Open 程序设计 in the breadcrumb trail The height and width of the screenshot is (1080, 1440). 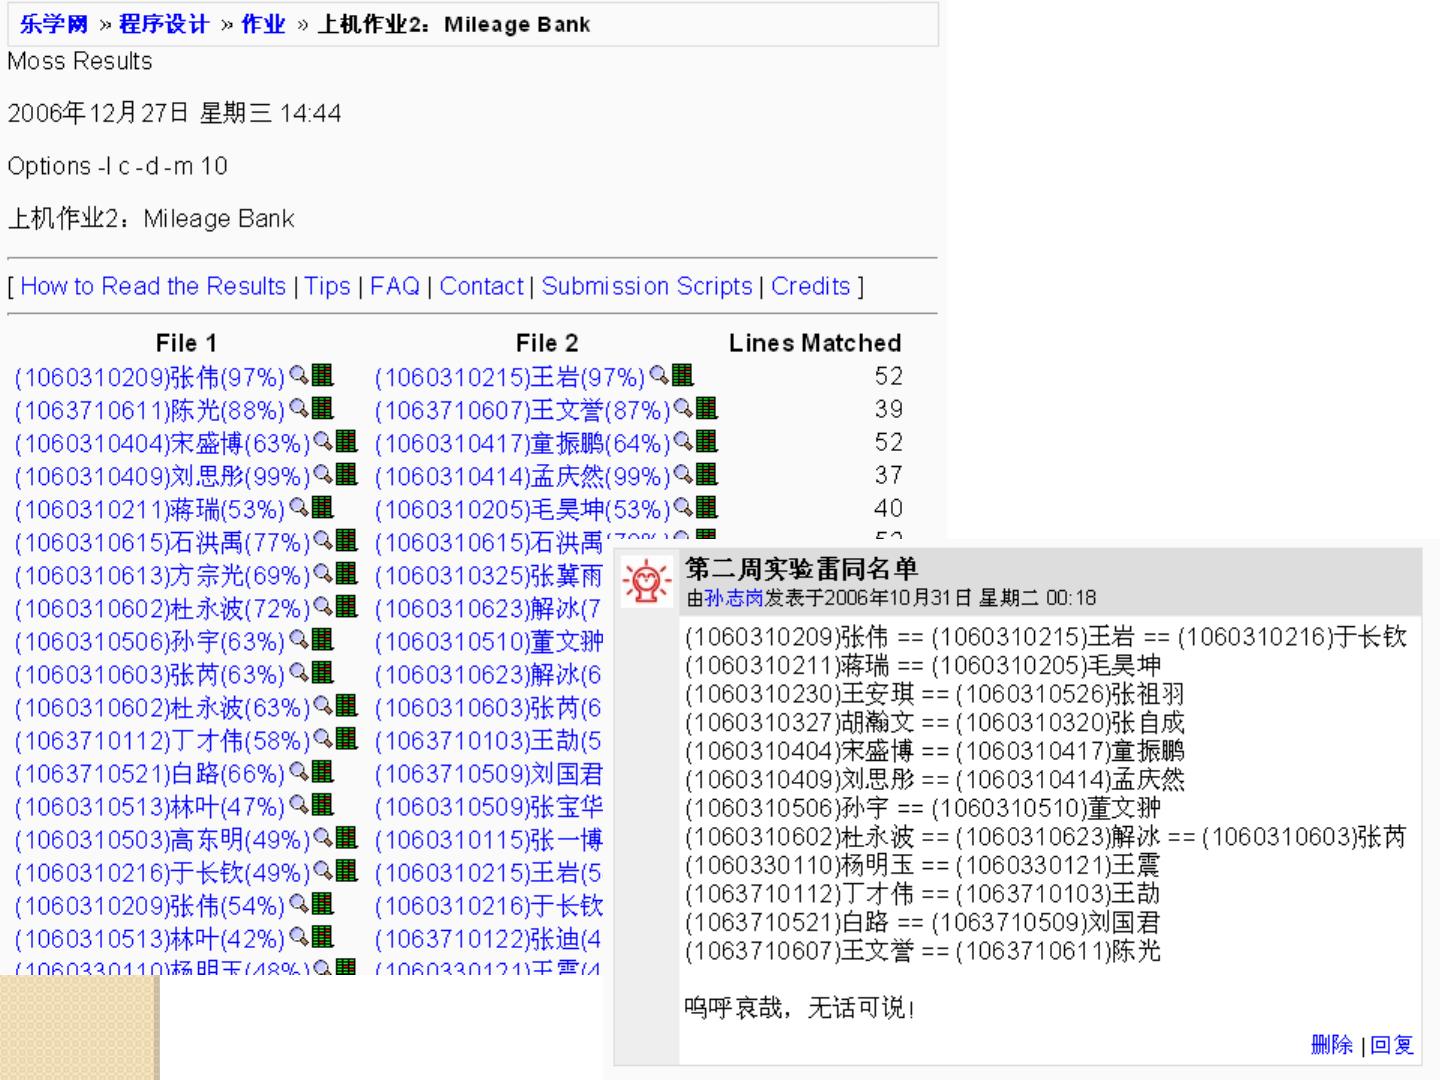164,24
